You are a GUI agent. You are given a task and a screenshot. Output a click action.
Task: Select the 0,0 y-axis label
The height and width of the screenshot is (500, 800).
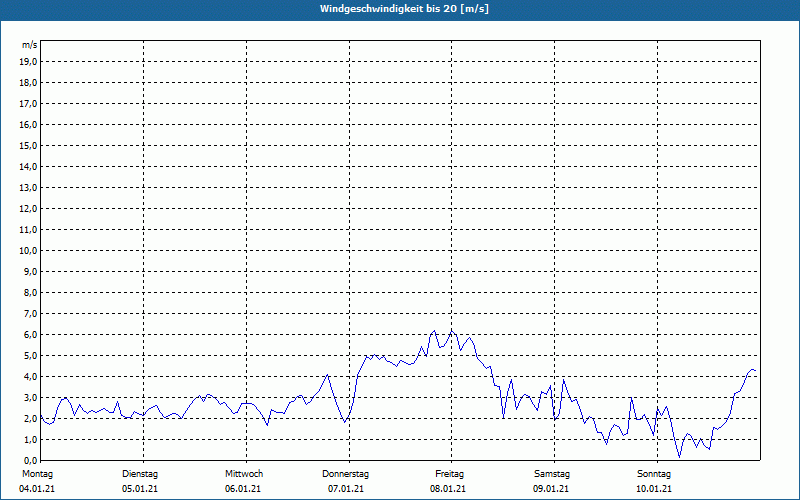click(30, 460)
